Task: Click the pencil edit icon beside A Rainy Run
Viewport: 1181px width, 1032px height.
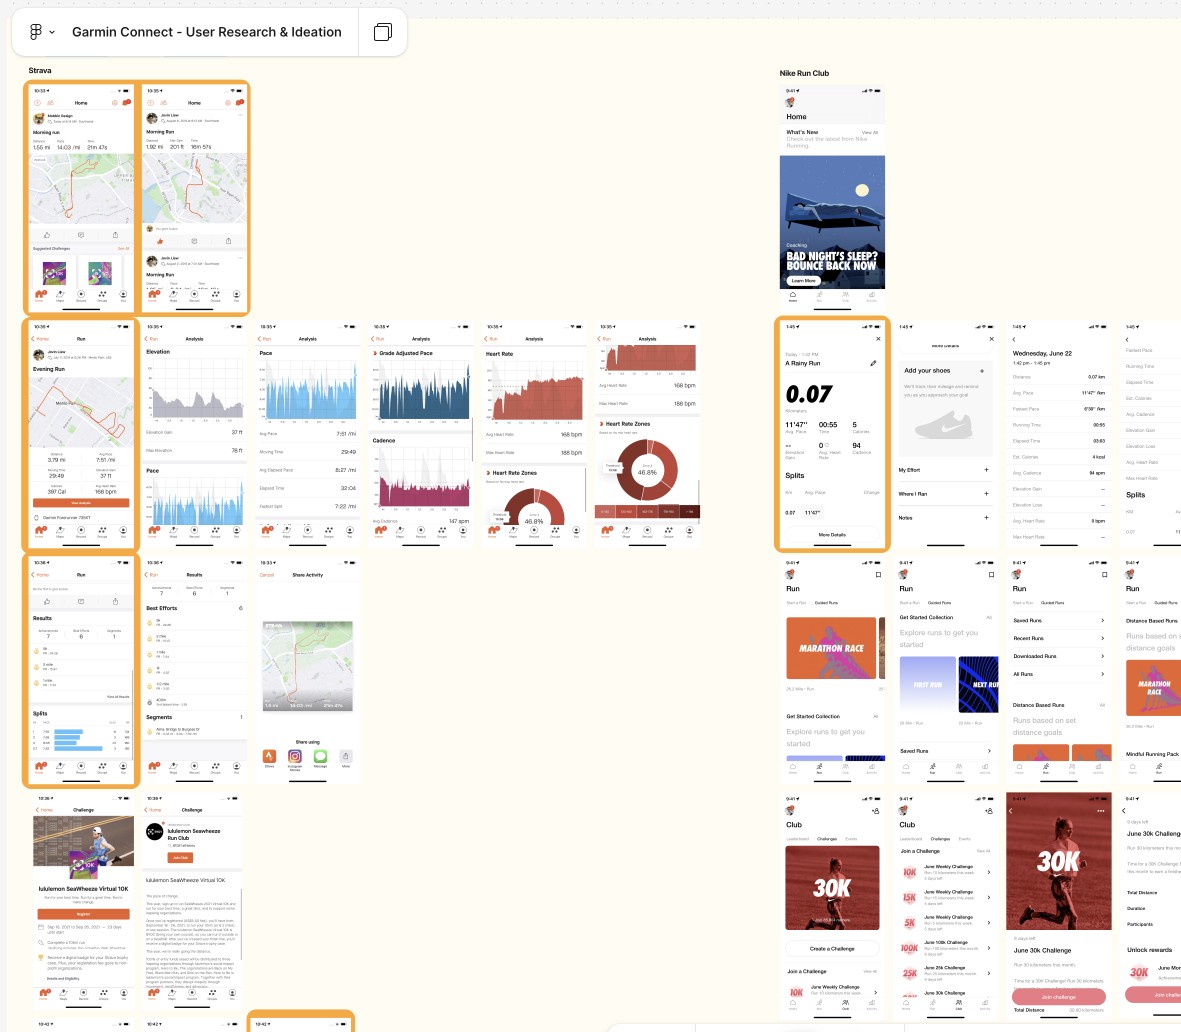Action: (x=874, y=363)
